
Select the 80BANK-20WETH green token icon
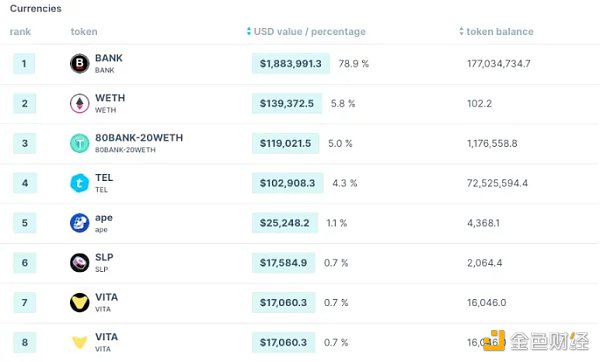80,143
